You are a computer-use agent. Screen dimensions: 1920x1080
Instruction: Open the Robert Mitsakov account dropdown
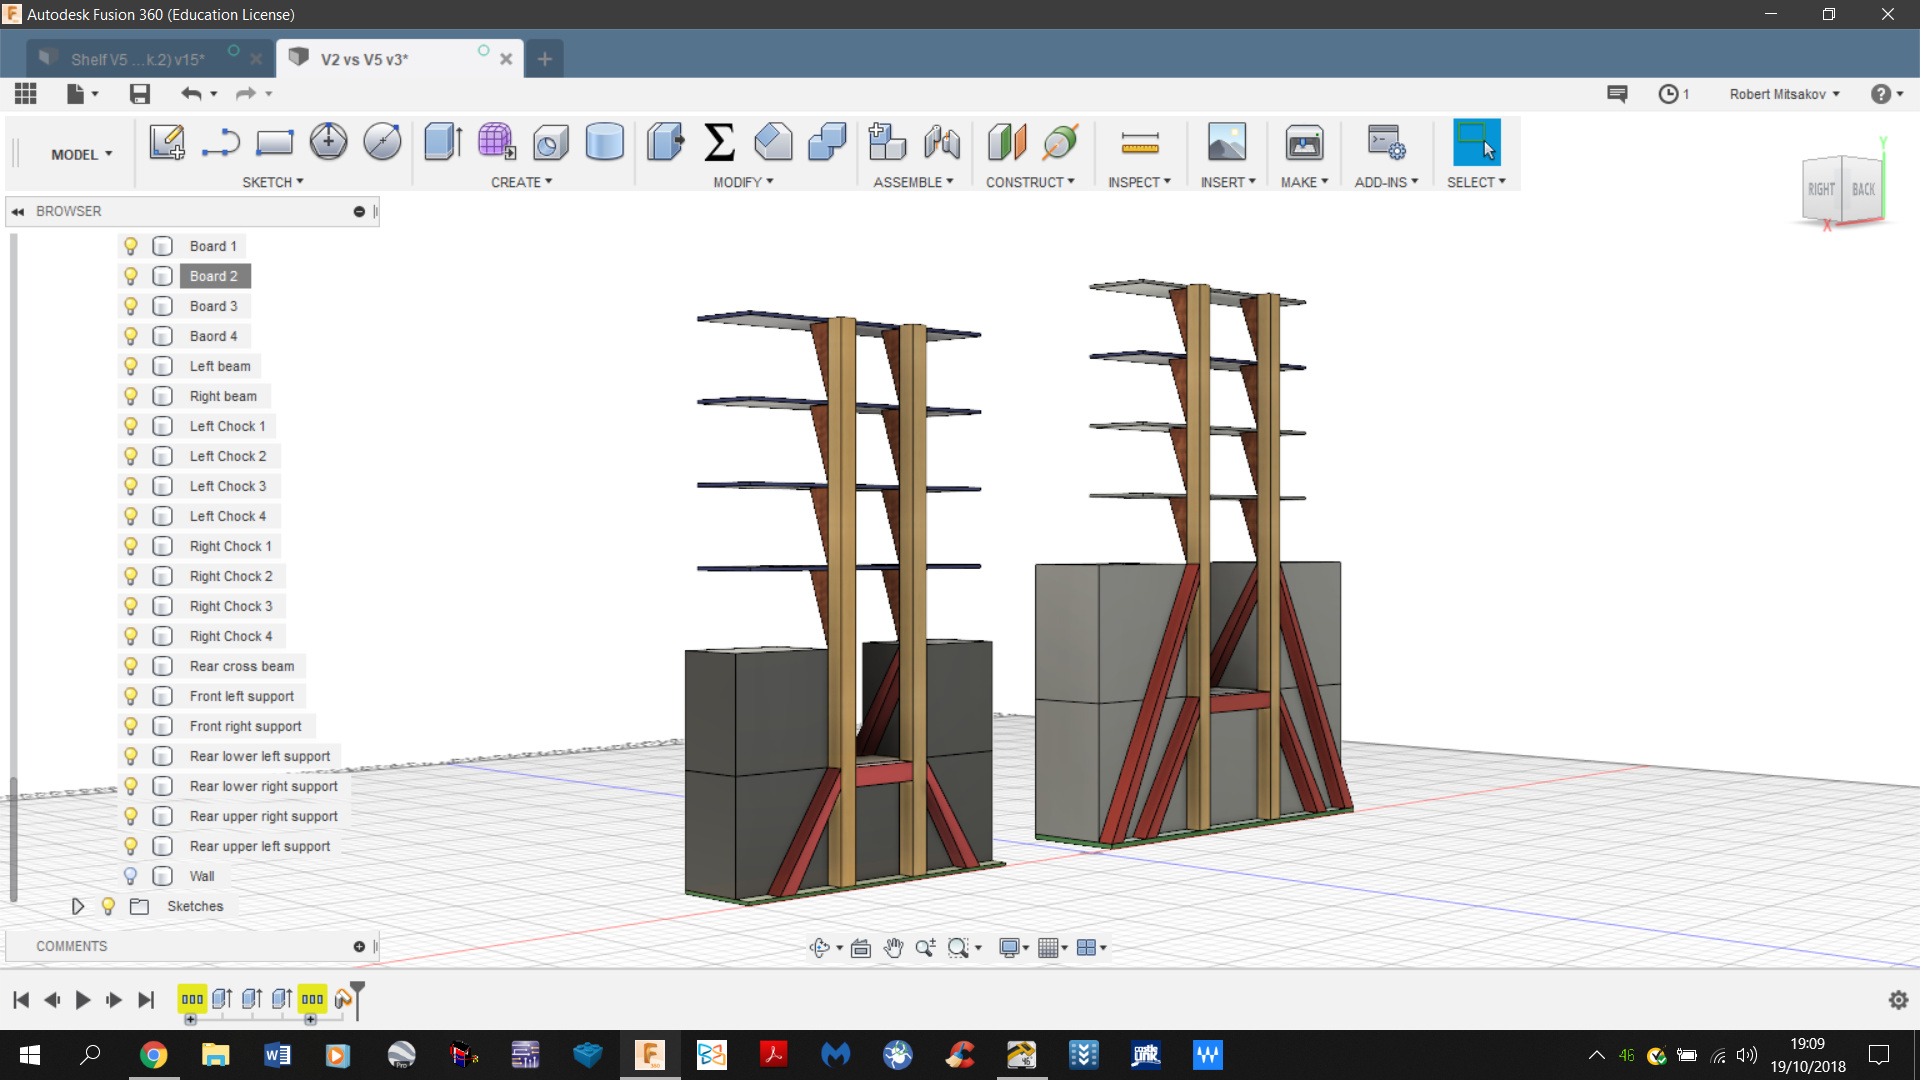(1784, 94)
